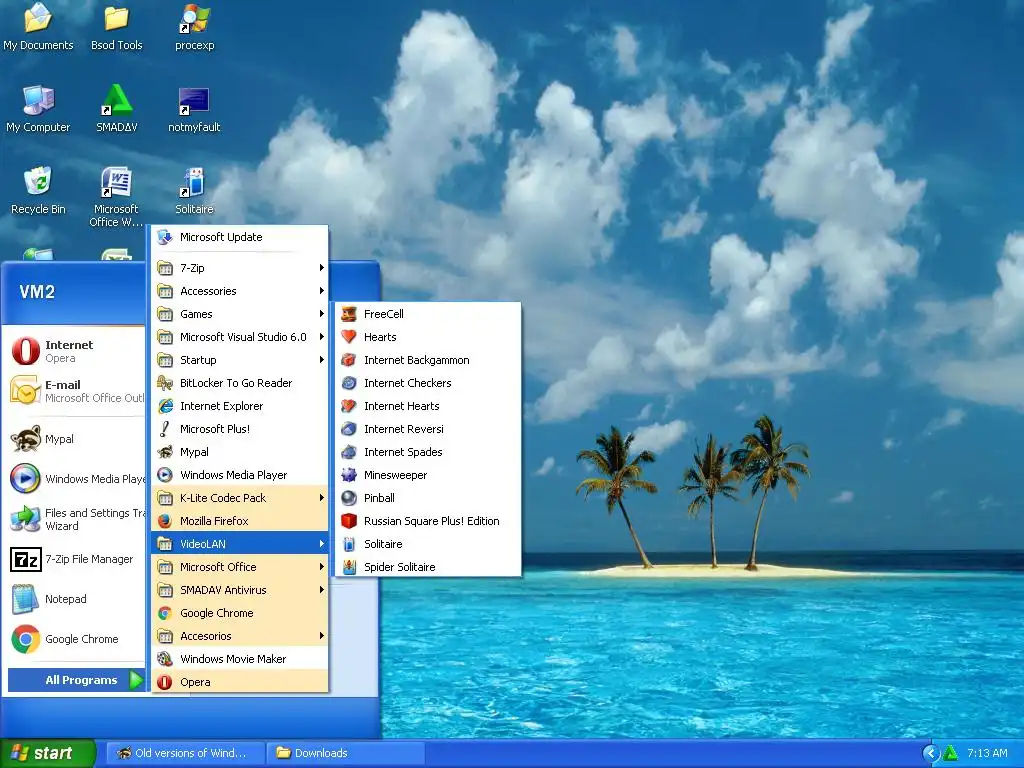Screen dimensions: 1024x768
Task: Open Mypal in All Programs list
Action: tap(240, 452)
